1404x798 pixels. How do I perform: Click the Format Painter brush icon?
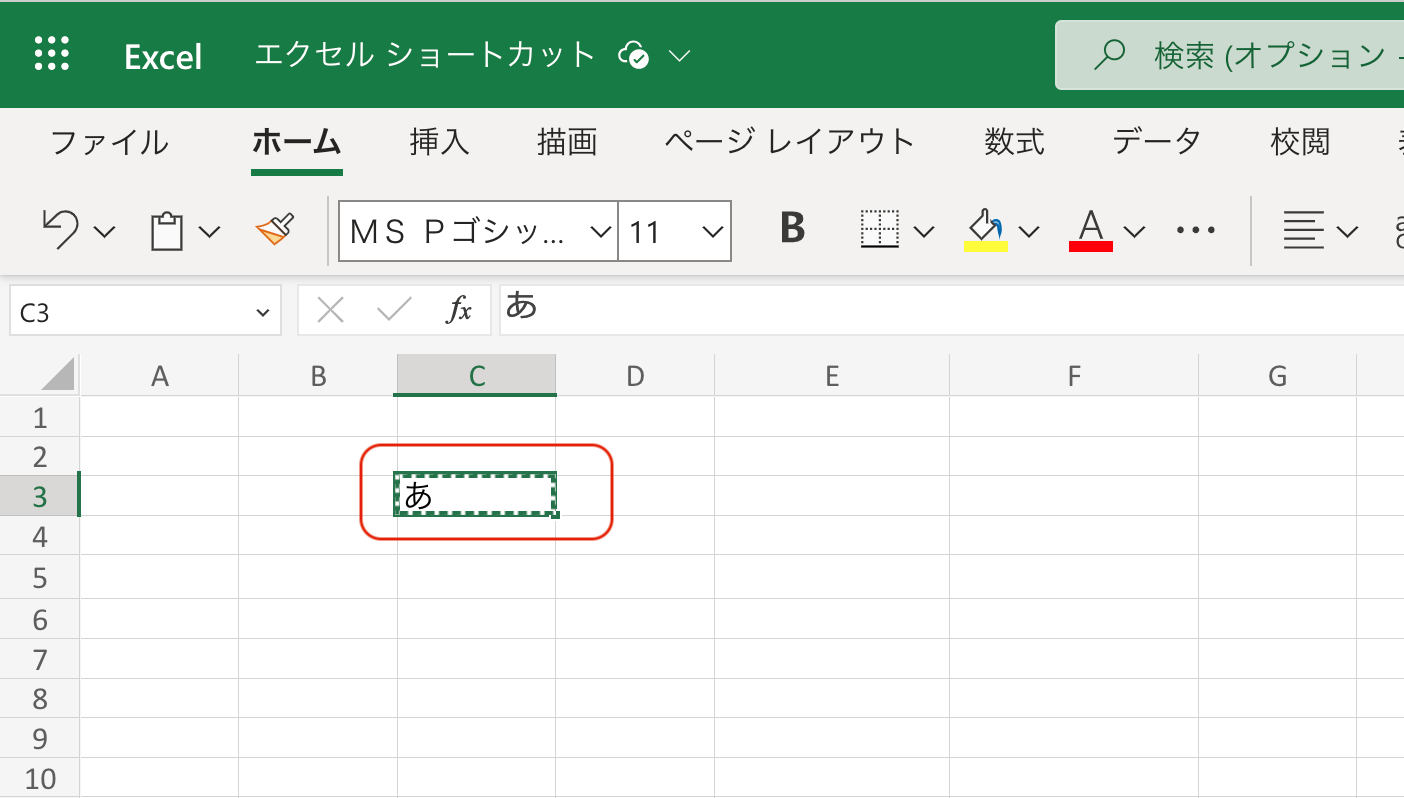[x=275, y=230]
